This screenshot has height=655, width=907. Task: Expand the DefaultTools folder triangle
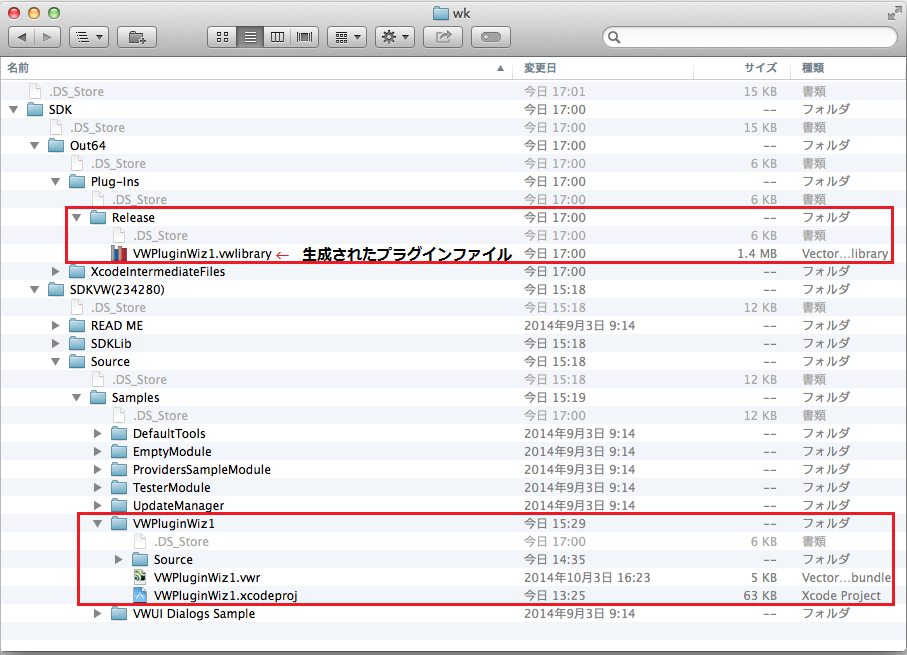tap(98, 434)
